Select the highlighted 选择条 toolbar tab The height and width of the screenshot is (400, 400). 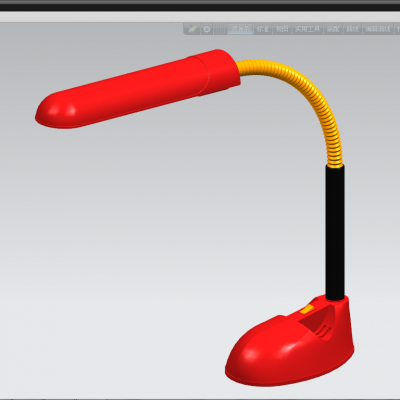coord(241,29)
